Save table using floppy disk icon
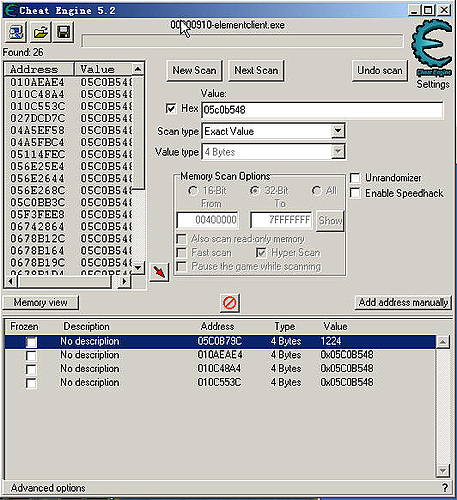 [x=63, y=32]
